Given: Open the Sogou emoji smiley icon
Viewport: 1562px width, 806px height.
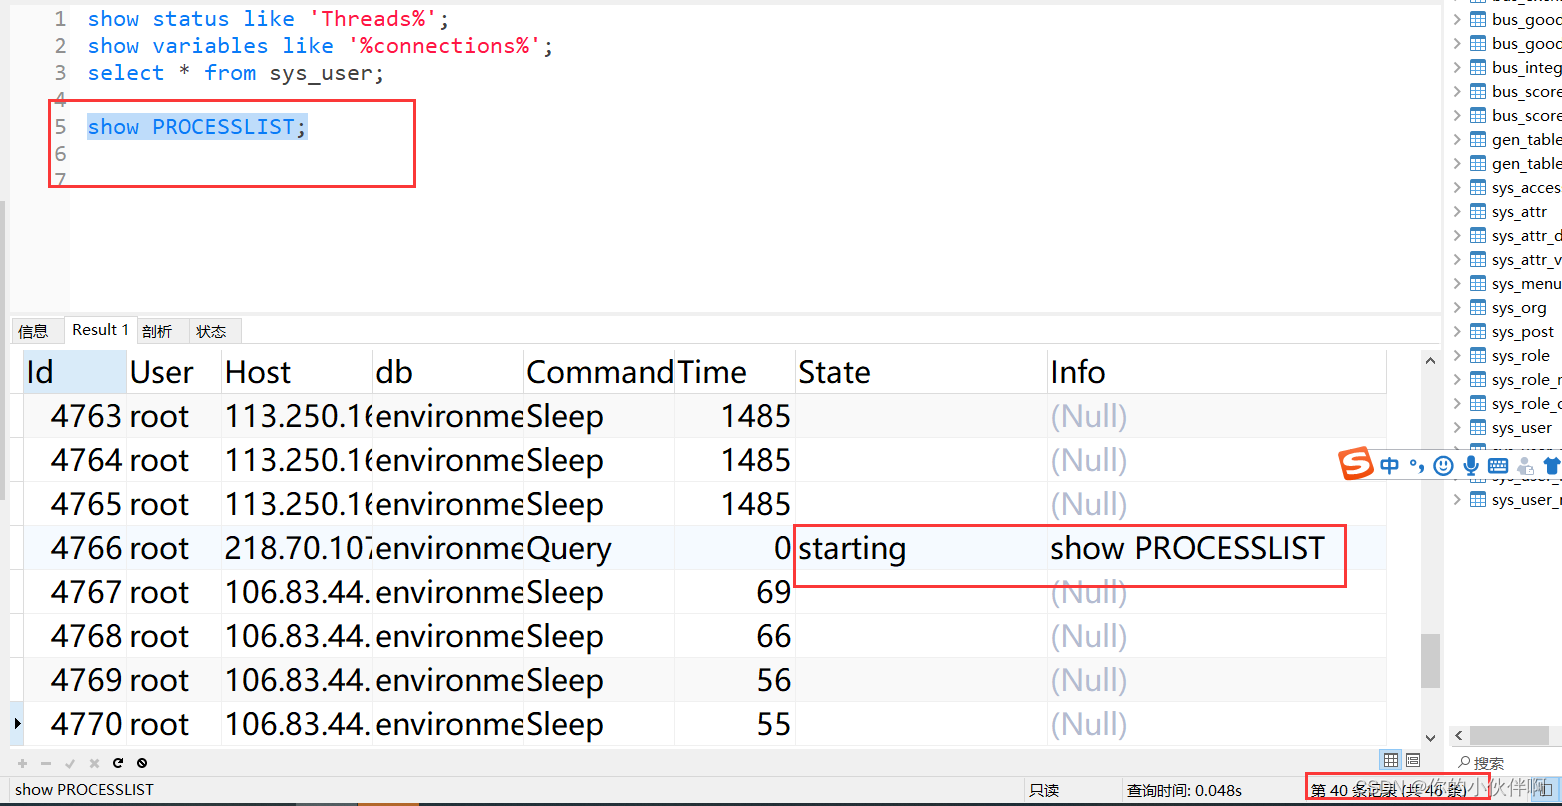Looking at the screenshot, I should point(1443,466).
